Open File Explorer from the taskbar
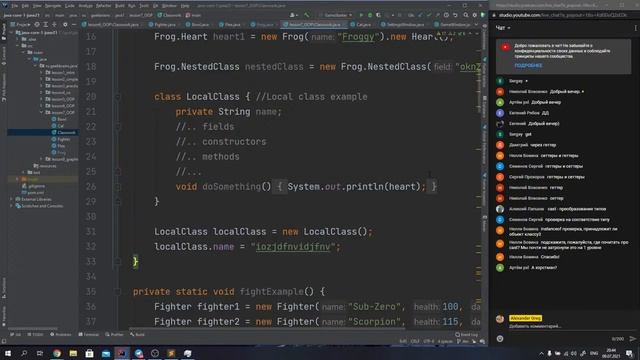Image resolution: width=640 pixels, height=360 pixels. pos(73,353)
